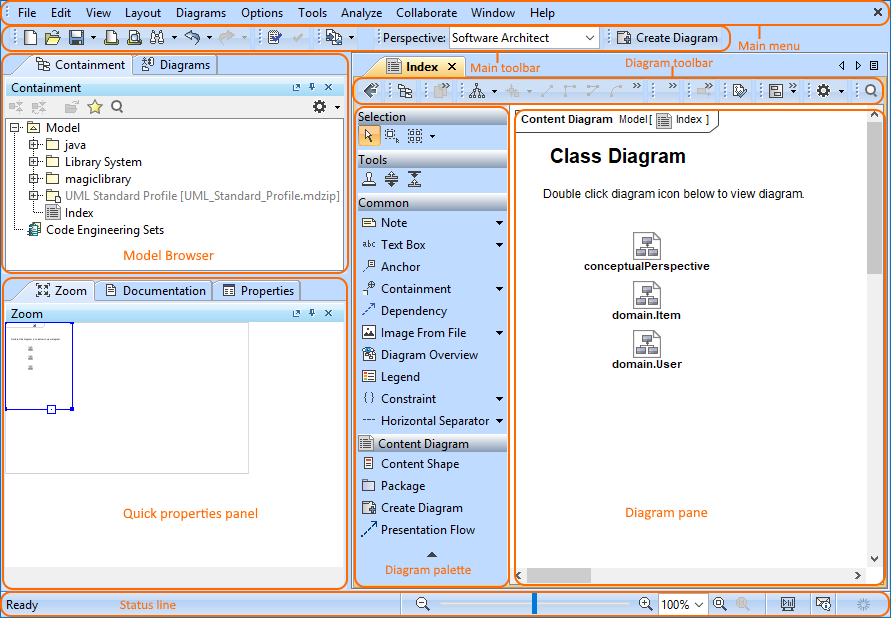The height and width of the screenshot is (618, 891).
Task: Open the domain.Item diagram icon
Action: pyautogui.click(x=647, y=296)
